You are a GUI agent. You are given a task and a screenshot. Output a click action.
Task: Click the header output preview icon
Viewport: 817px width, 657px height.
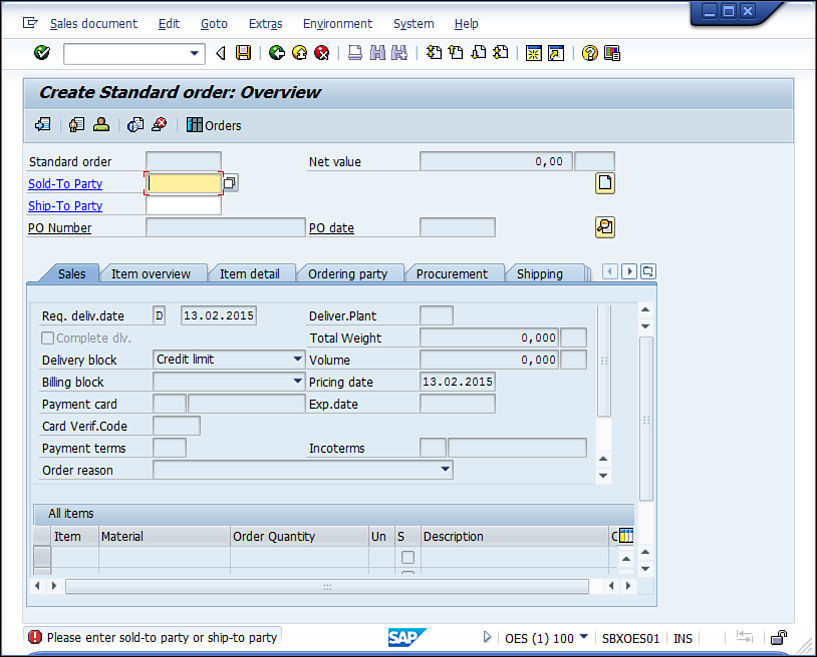point(77,125)
